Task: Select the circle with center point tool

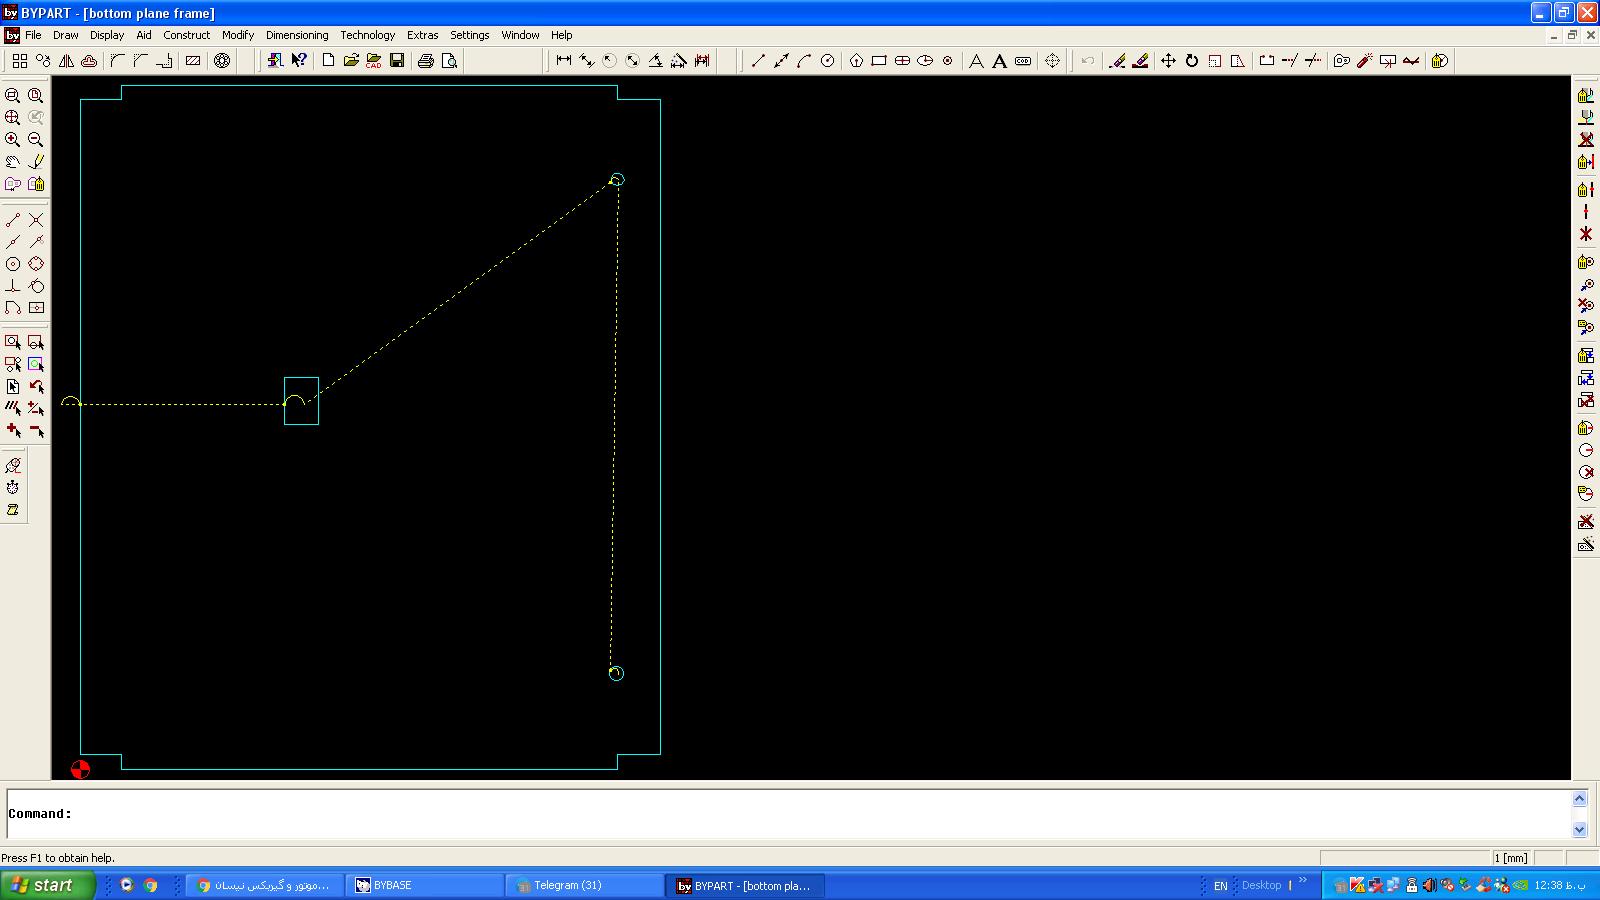Action: point(13,264)
